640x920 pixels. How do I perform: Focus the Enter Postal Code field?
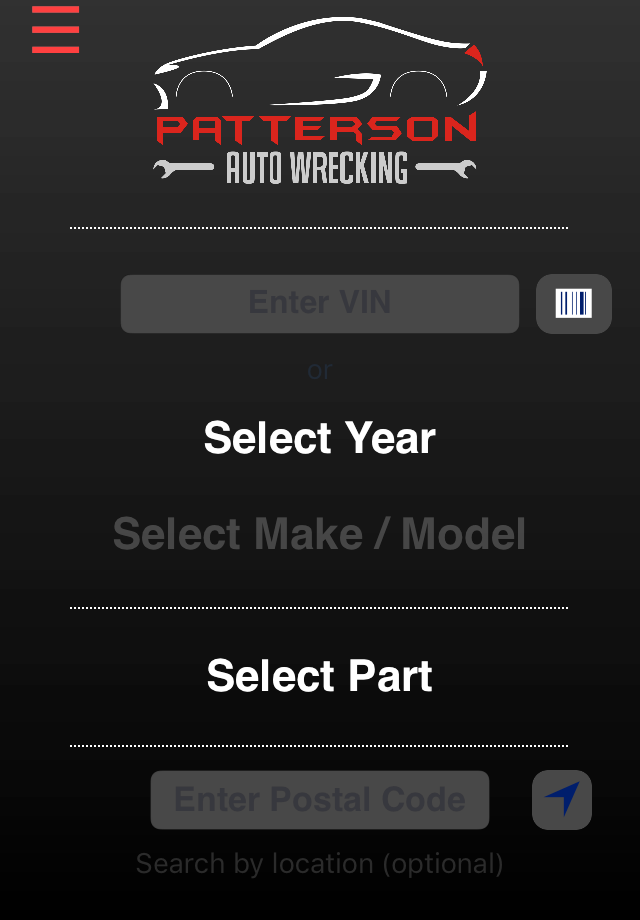[320, 799]
